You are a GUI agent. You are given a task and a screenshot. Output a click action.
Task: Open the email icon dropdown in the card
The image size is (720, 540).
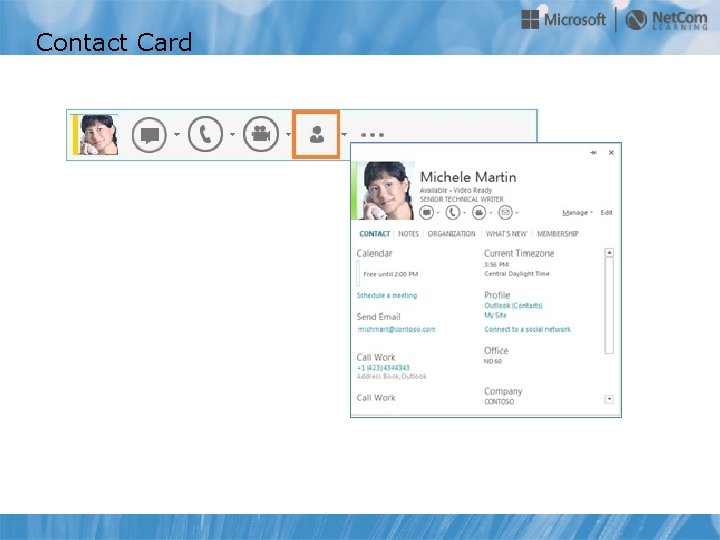pos(517,213)
